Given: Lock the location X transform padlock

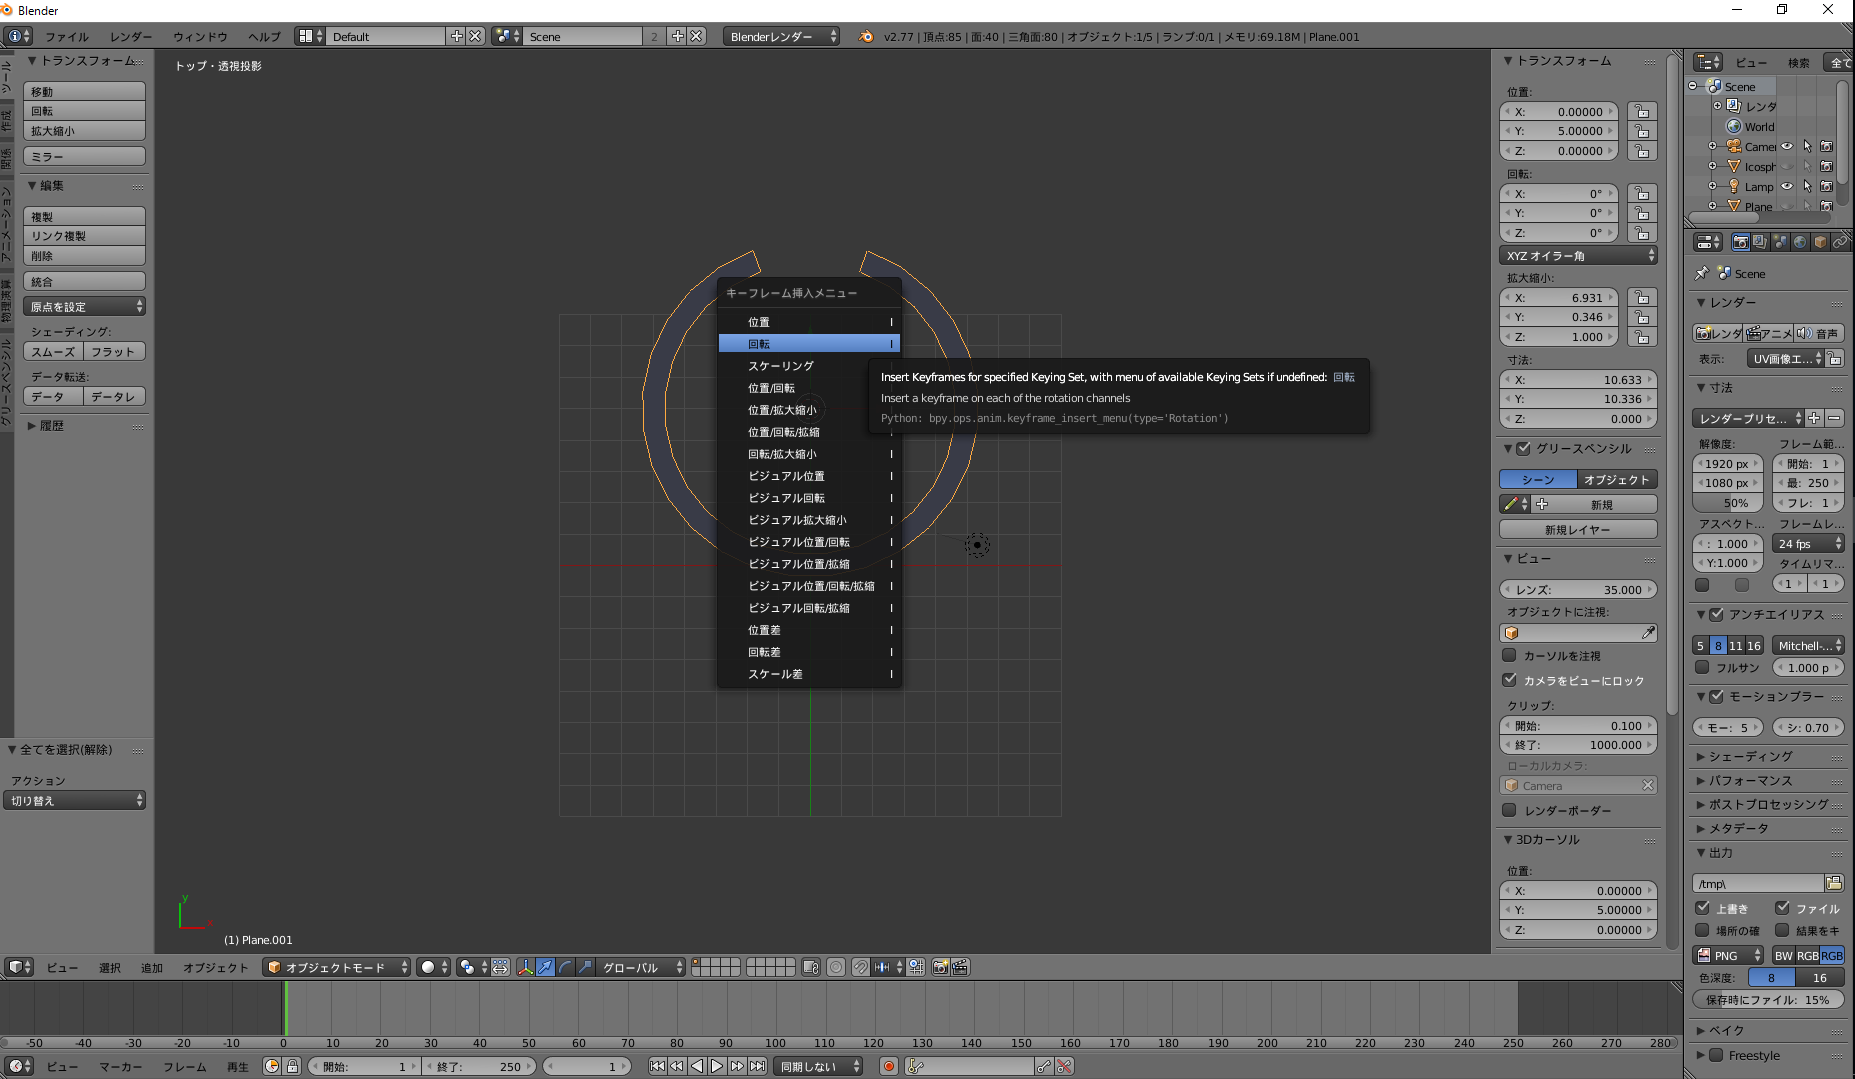Looking at the screenshot, I should (1642, 112).
